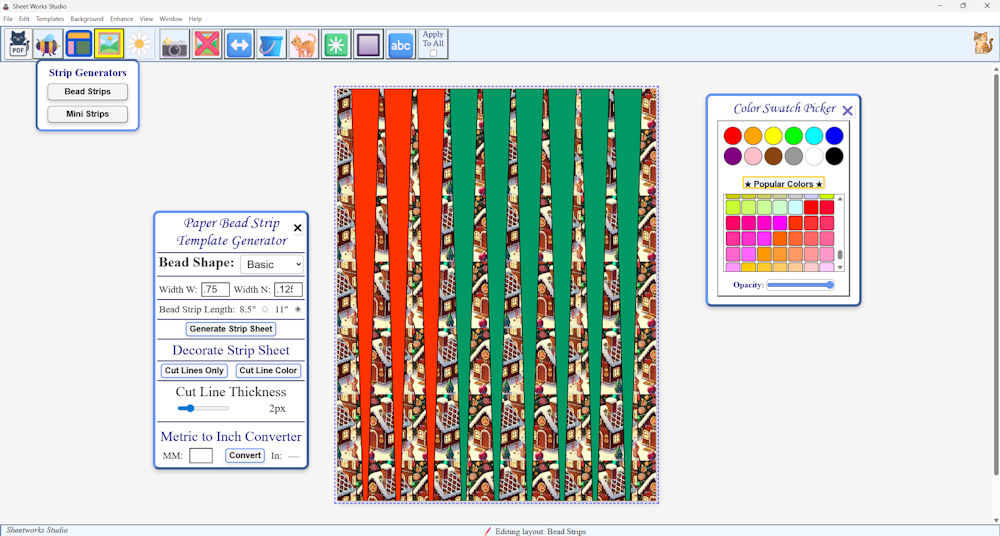Screen dimensions: 1000x536
Task: Click Generate Strip Sheet
Action: 231,329
